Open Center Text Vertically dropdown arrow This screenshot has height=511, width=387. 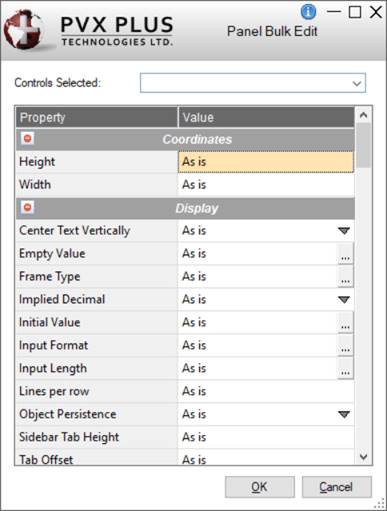point(344,231)
